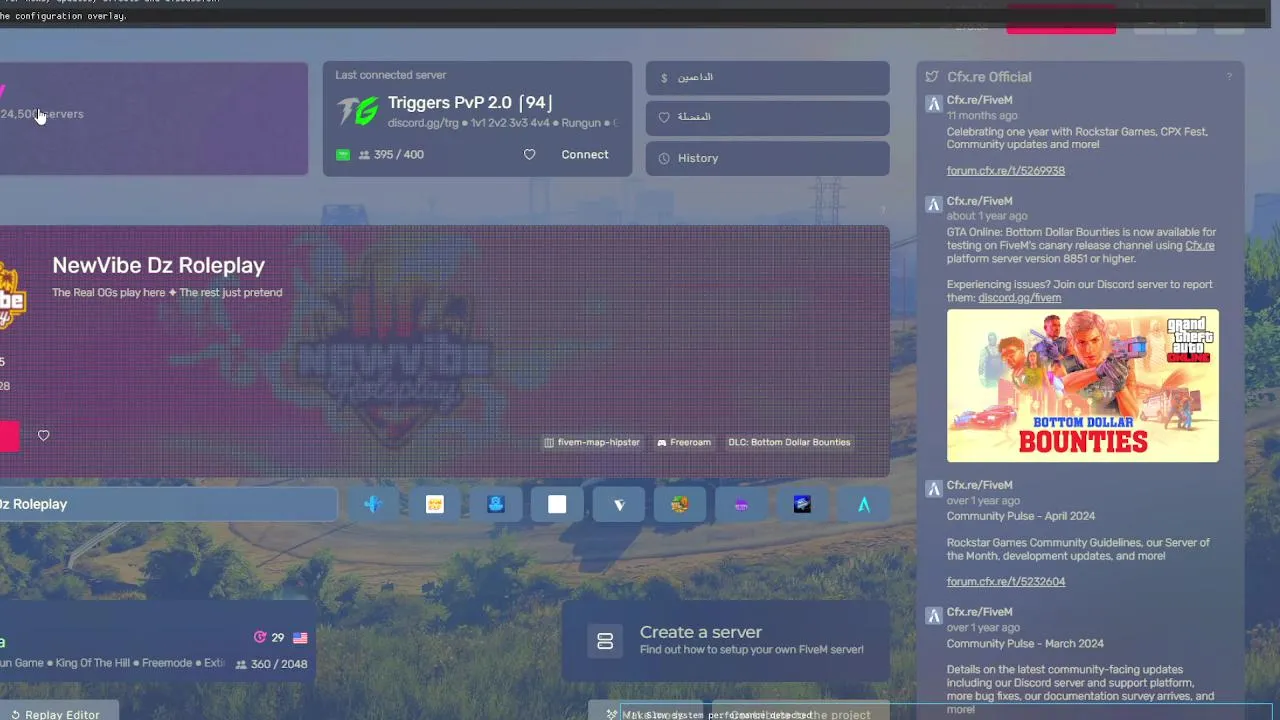Click the 360 / 2048 player count
The height and width of the screenshot is (720, 1280).
pos(271,664)
